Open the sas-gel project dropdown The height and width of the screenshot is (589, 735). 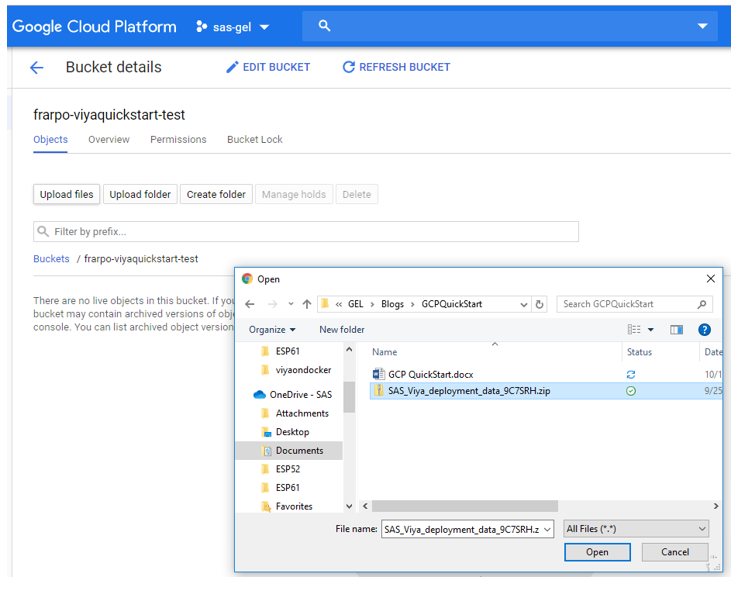tap(232, 27)
